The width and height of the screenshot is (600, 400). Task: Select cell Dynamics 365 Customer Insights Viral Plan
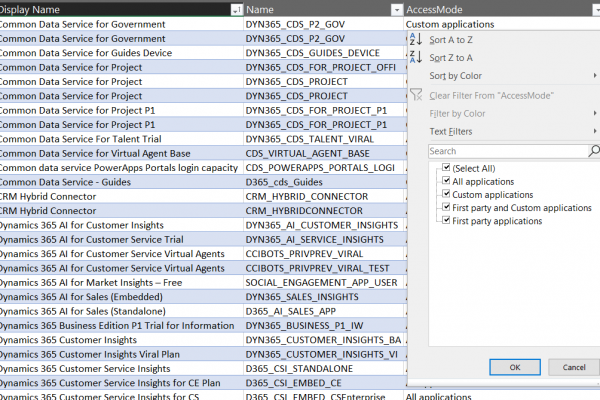pyautogui.click(x=121, y=354)
